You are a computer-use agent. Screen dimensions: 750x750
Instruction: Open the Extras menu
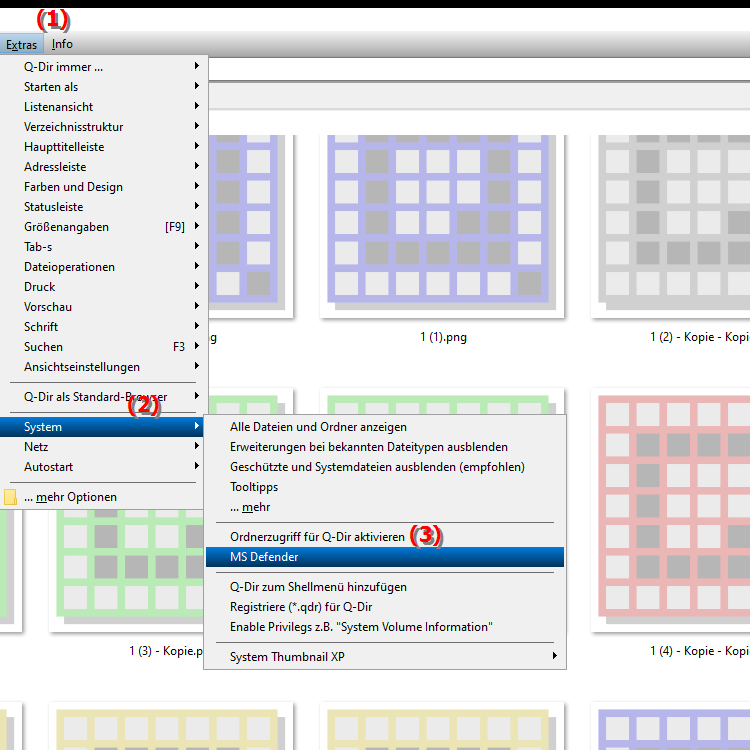click(22, 44)
